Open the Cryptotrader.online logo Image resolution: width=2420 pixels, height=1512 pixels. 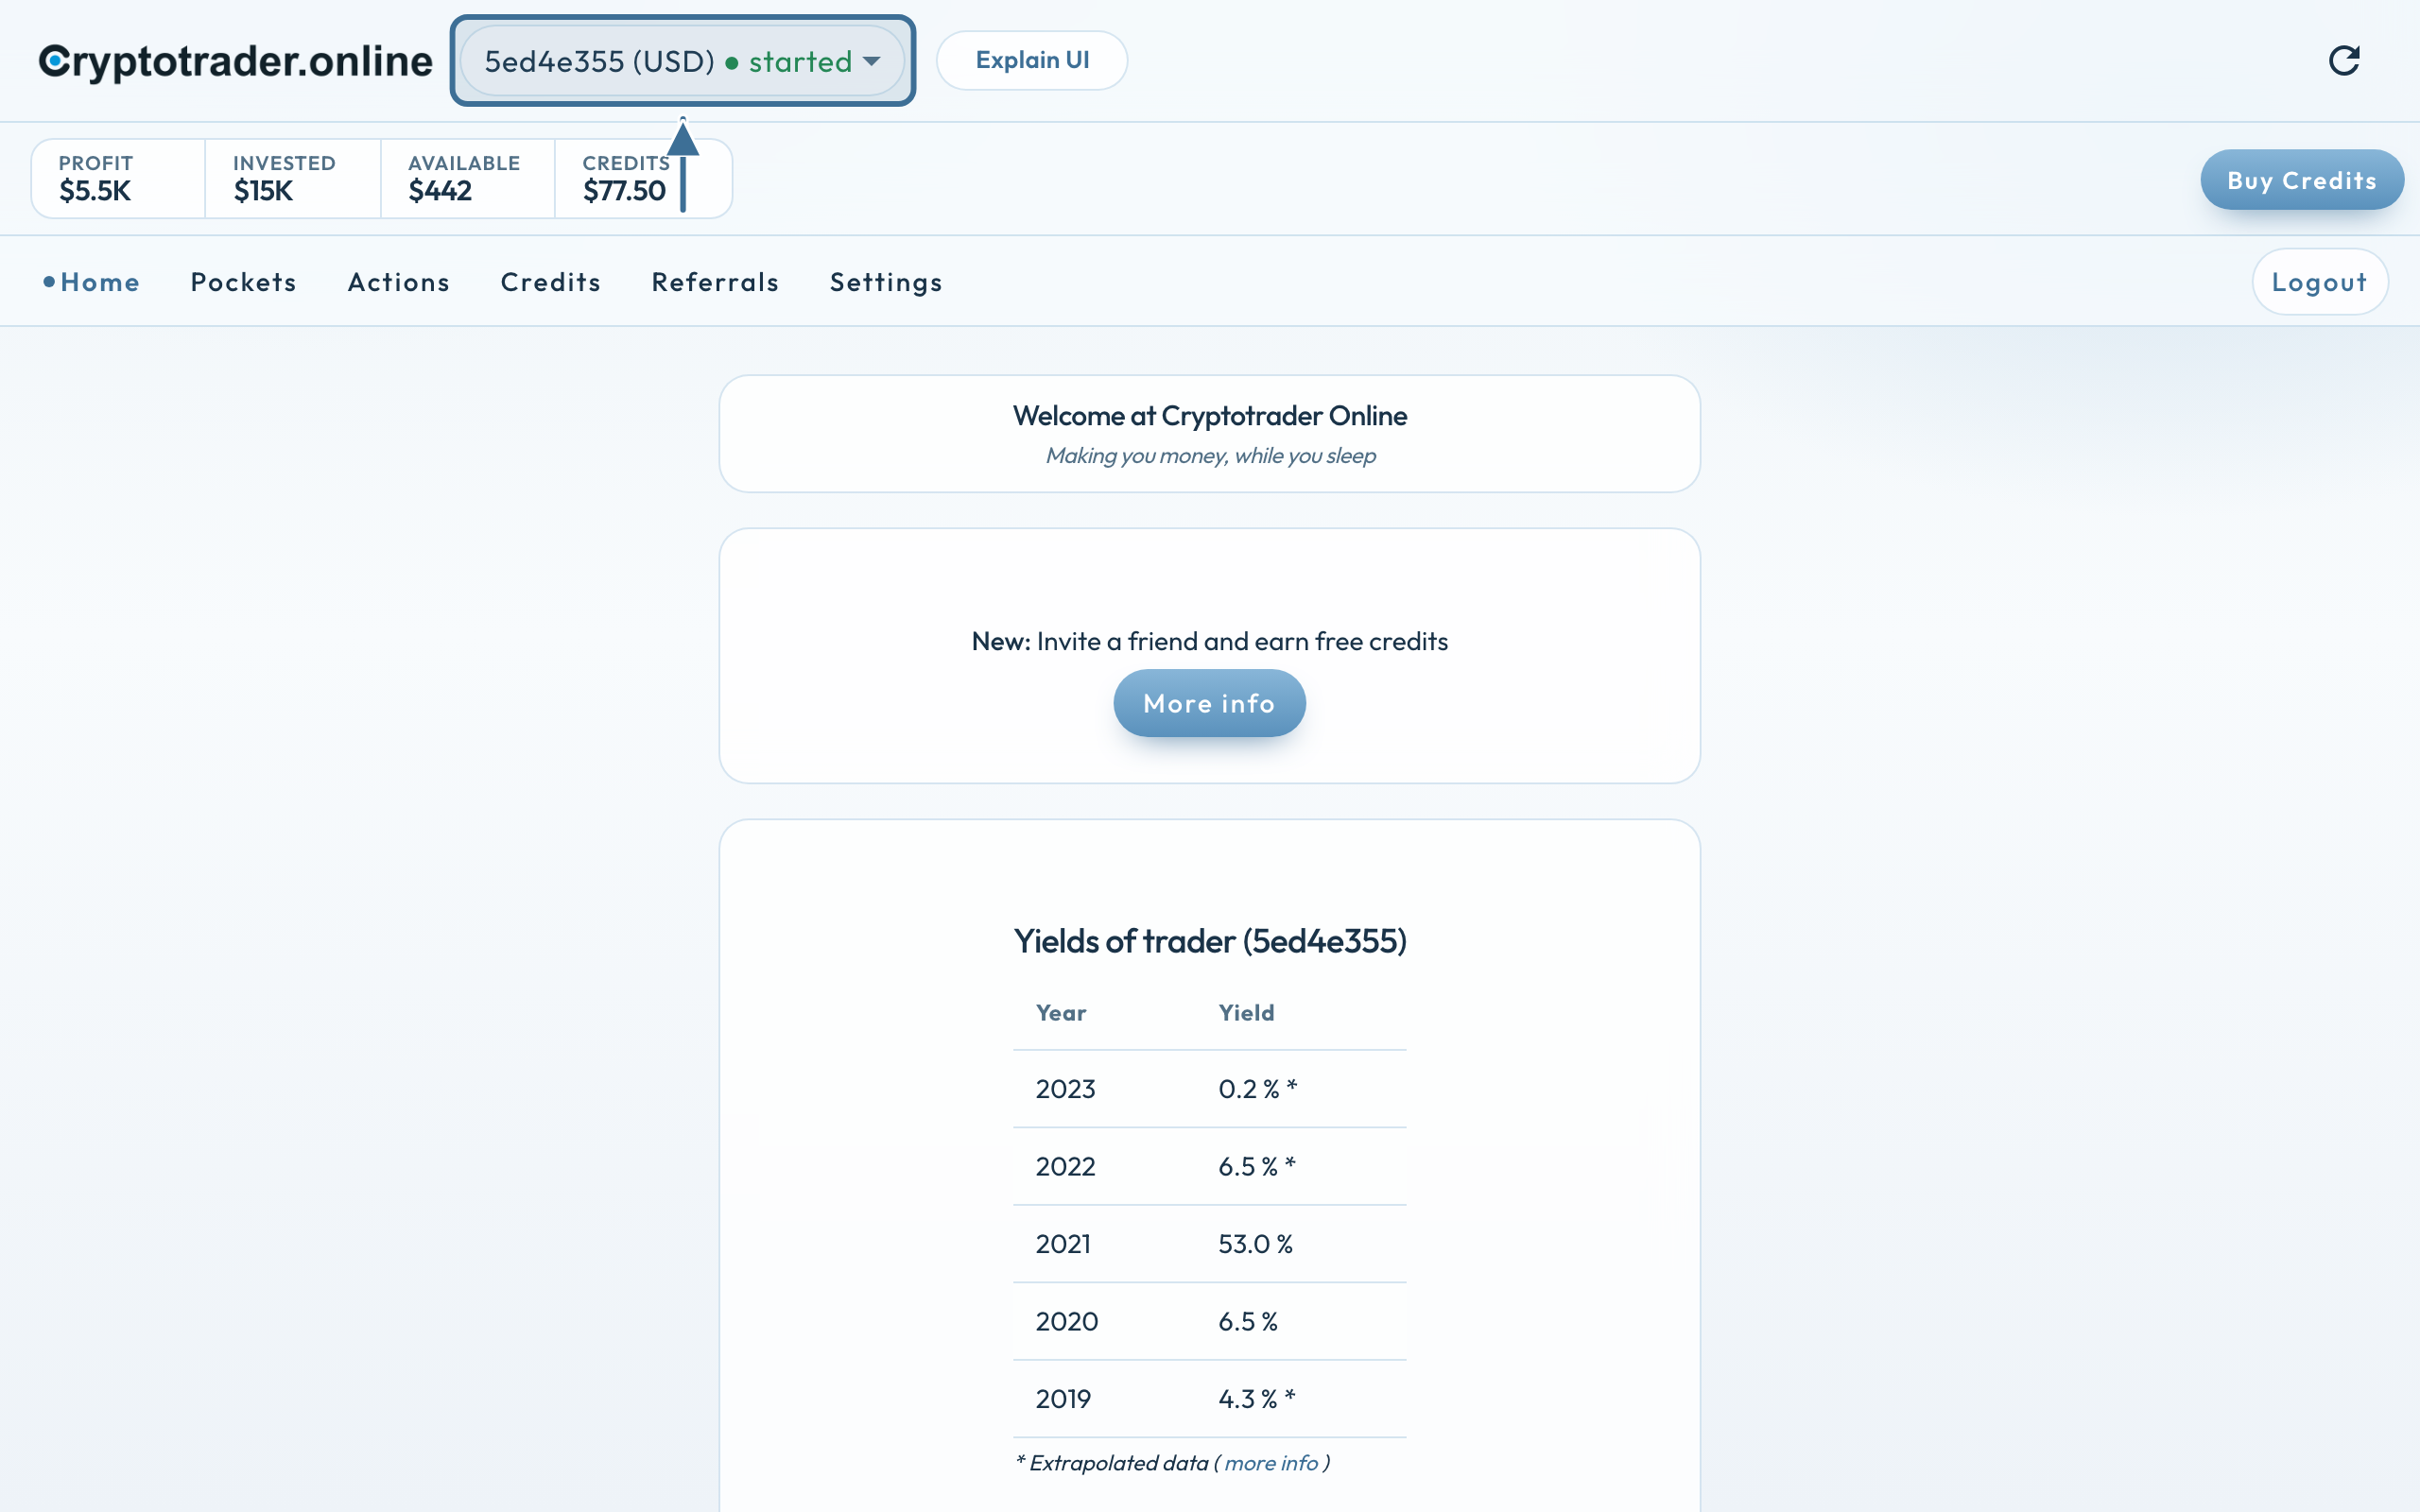coord(235,61)
